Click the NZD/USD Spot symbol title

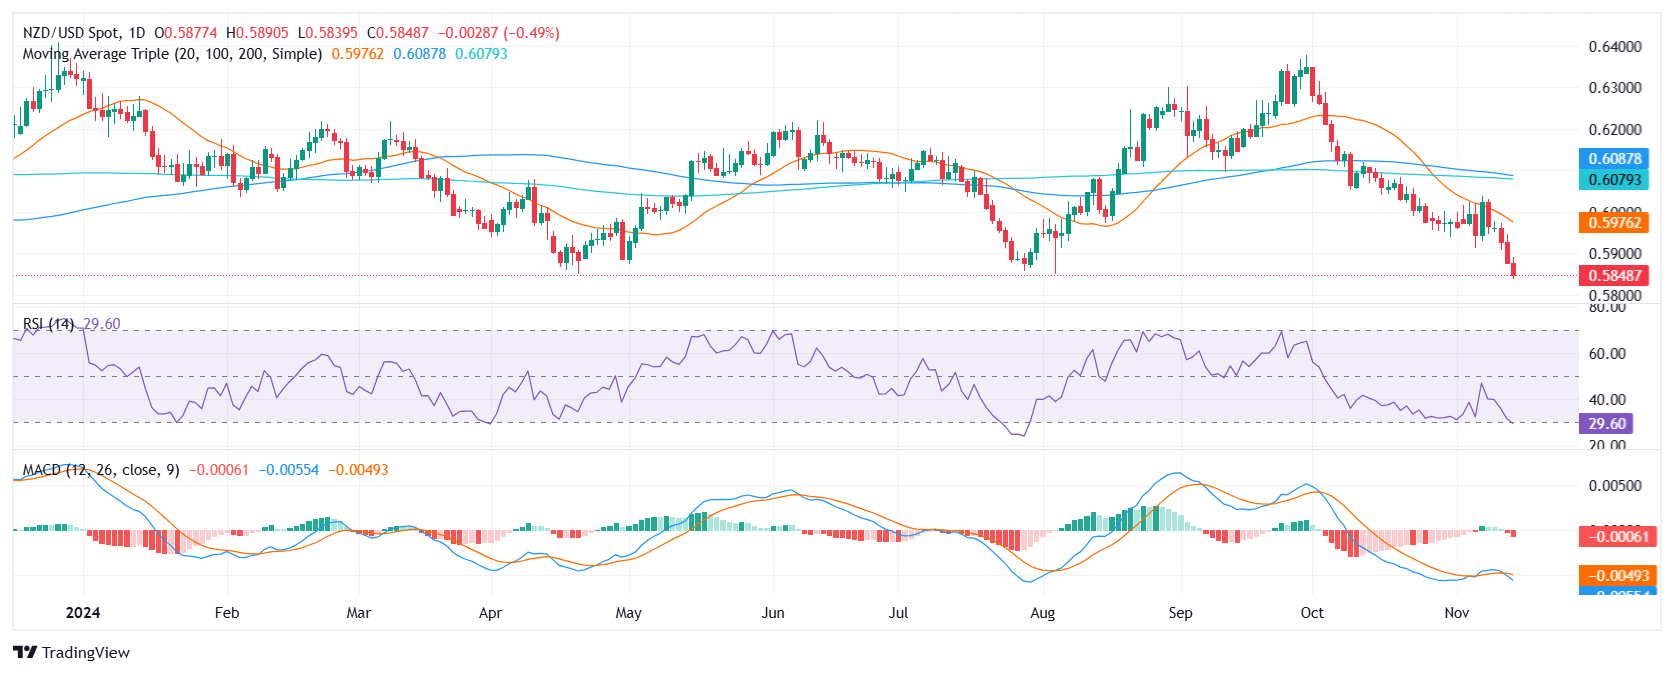pyautogui.click(x=70, y=33)
